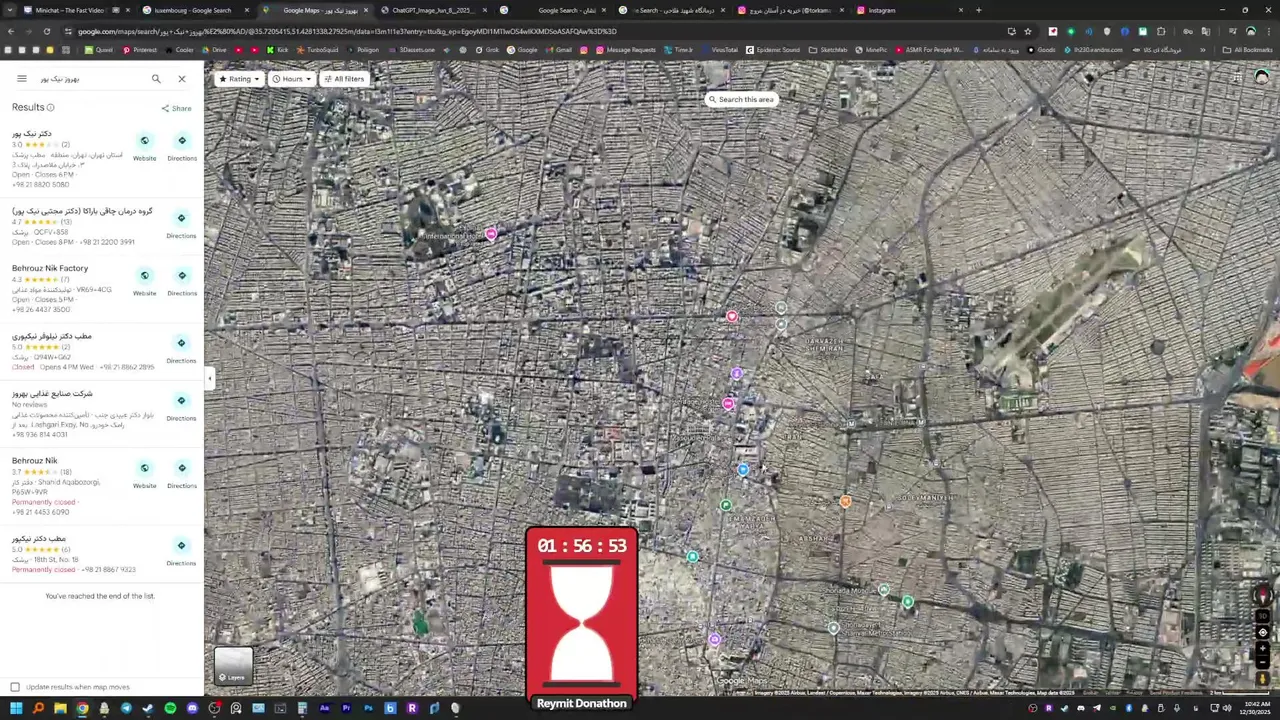This screenshot has width=1280, height=720.
Task: Click the orange map pin marker
Action: click(x=845, y=501)
